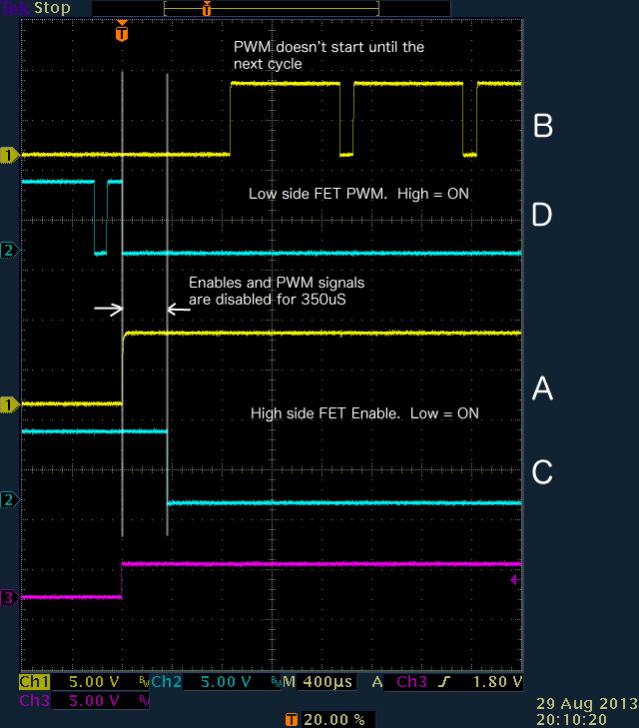639x728 pixels.
Task: Click the 1.80 V trigger level value
Action: click(495, 682)
